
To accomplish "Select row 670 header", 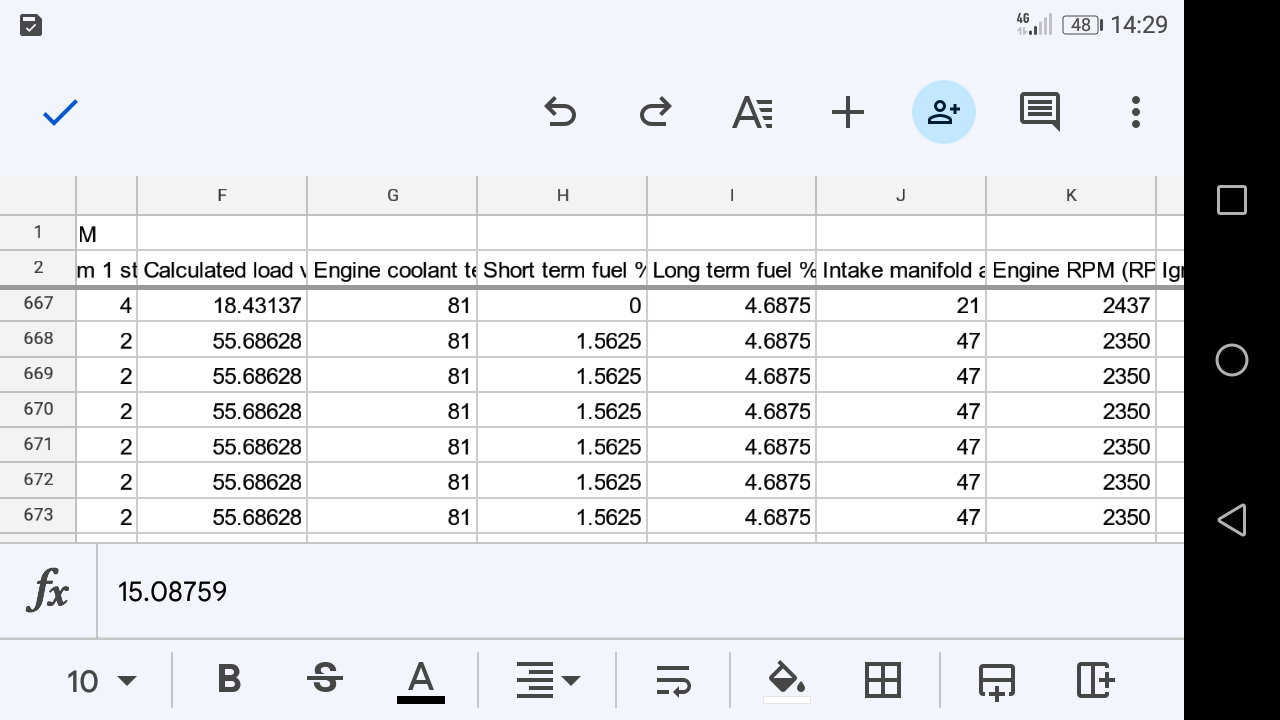I will pos(38,409).
